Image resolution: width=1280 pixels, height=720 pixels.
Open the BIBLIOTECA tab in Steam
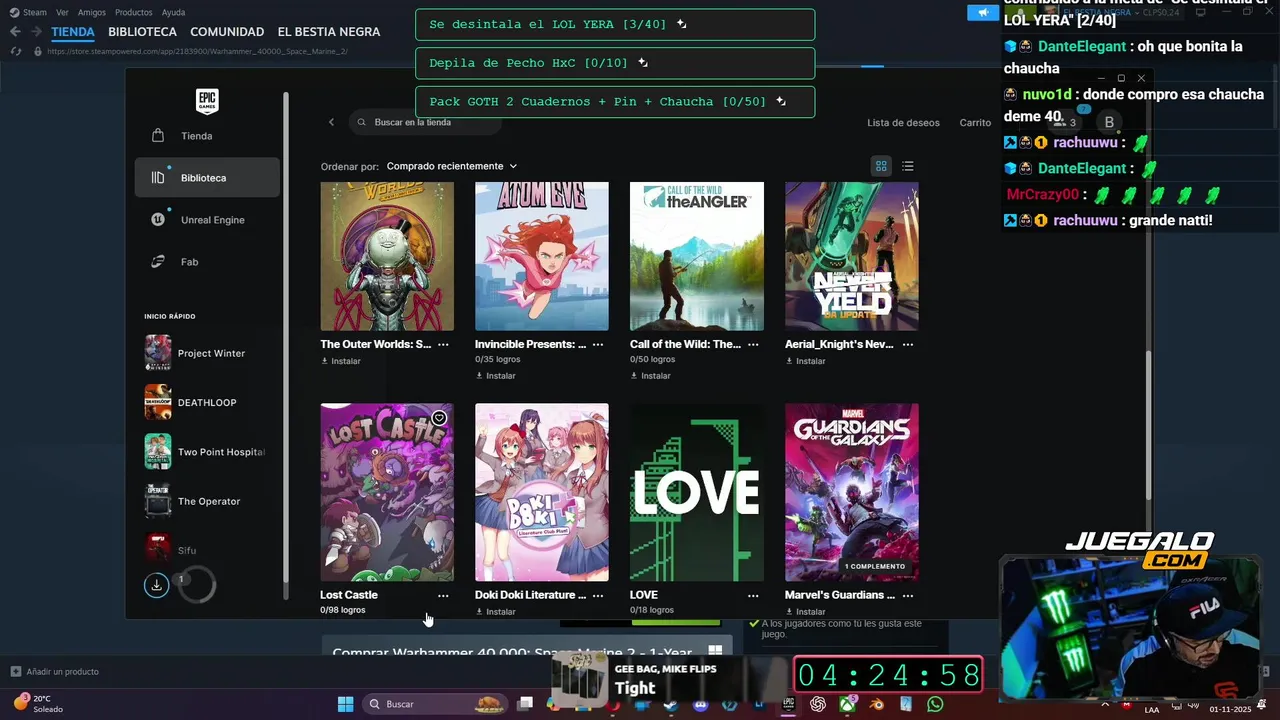[142, 32]
